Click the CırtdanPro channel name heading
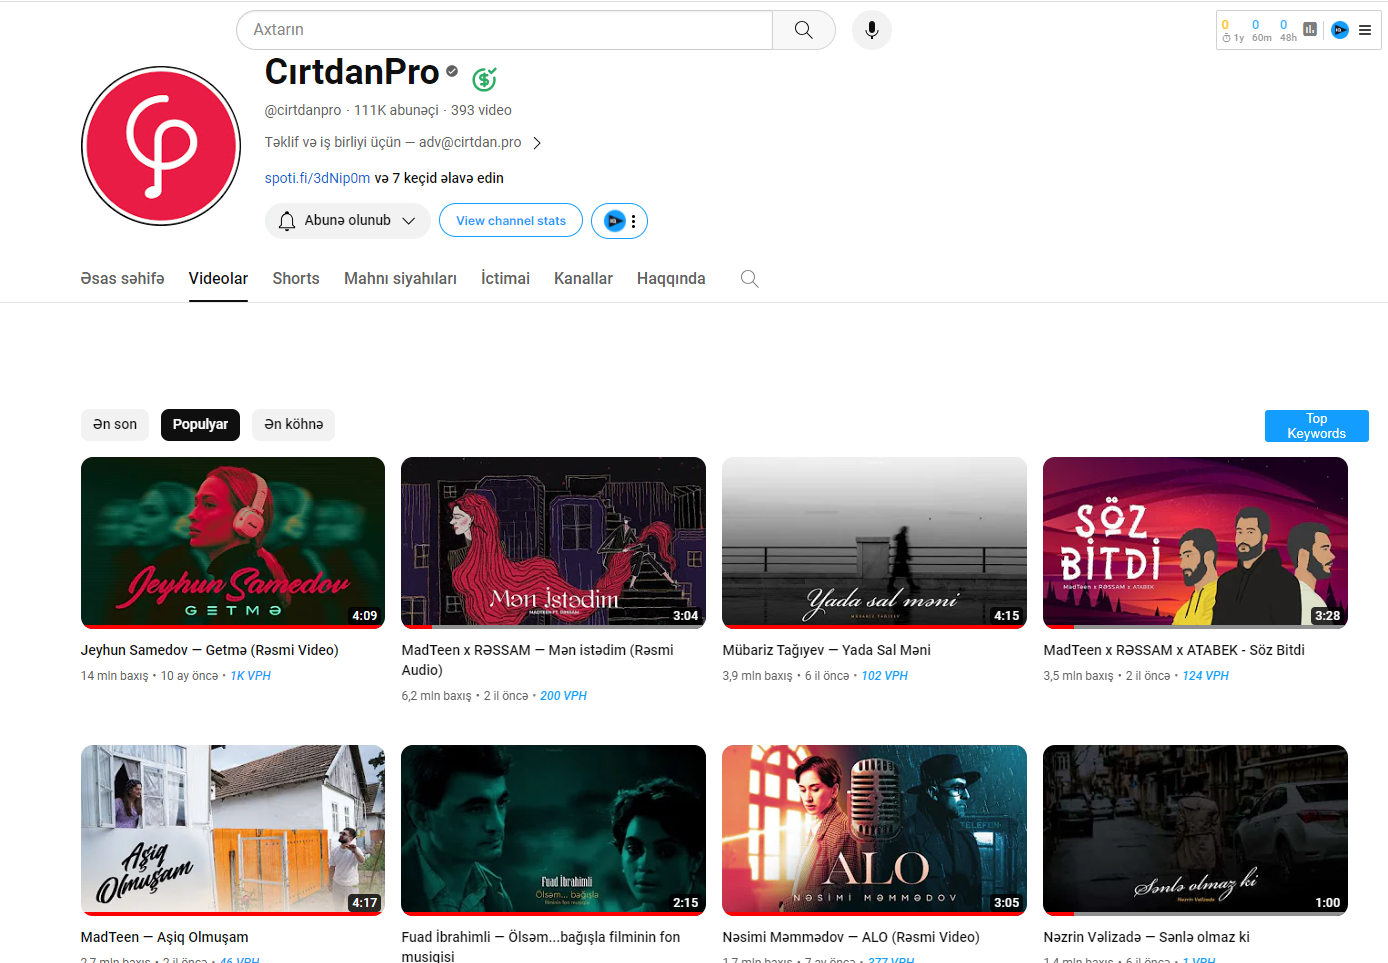Image resolution: width=1388 pixels, height=963 pixels. click(352, 72)
